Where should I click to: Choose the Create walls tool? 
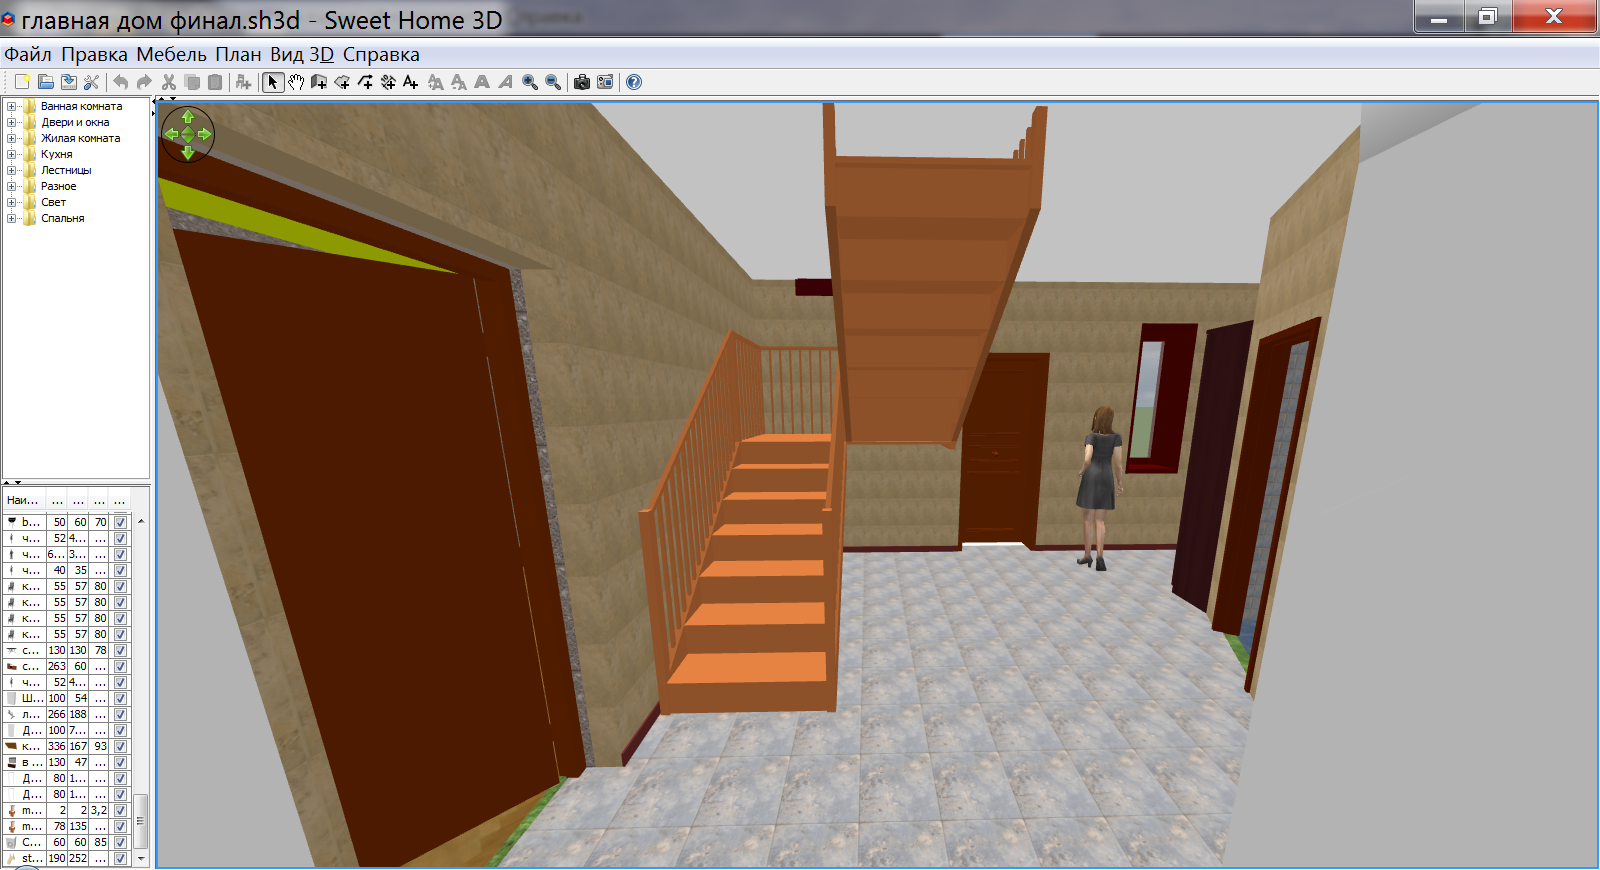(x=319, y=82)
